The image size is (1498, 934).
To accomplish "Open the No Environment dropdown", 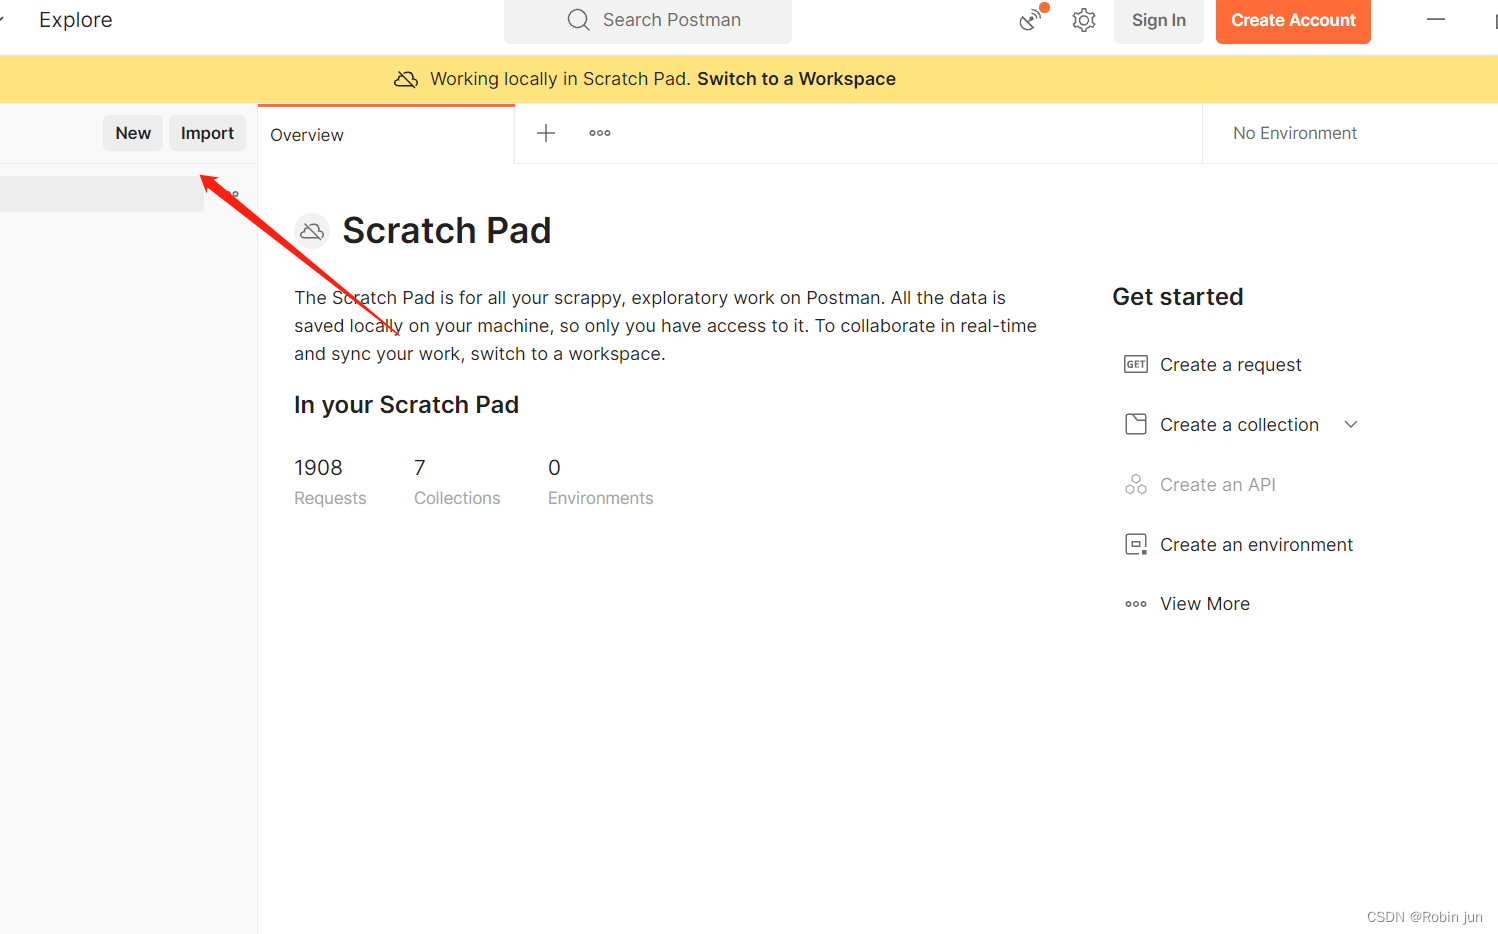I will [x=1295, y=133].
